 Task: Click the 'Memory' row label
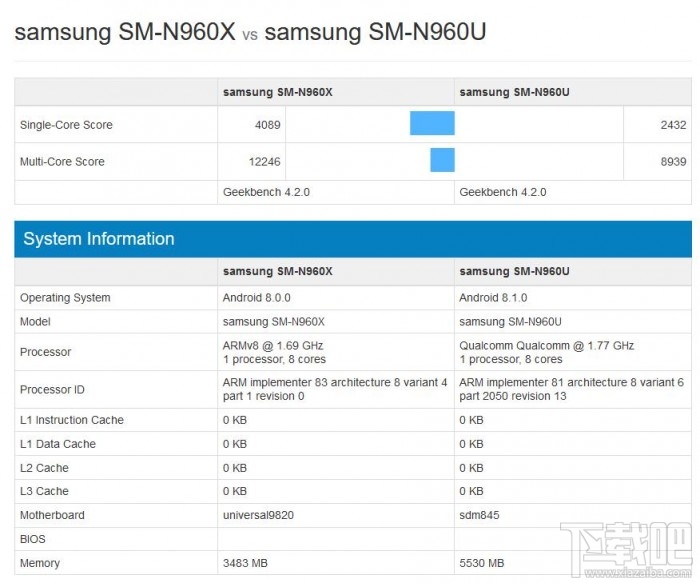40,563
